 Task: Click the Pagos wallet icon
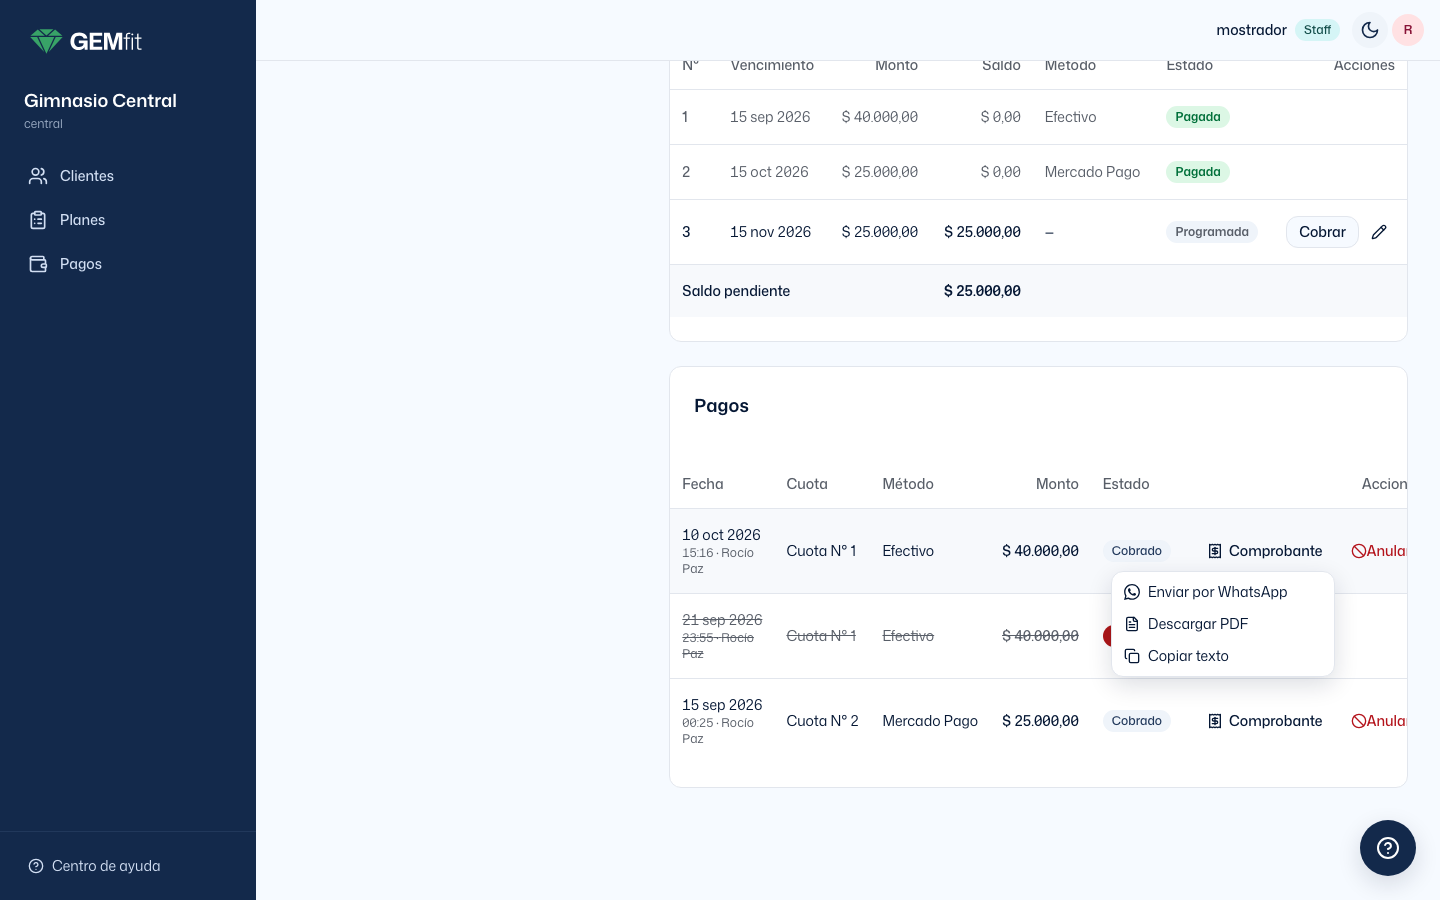tap(38, 264)
